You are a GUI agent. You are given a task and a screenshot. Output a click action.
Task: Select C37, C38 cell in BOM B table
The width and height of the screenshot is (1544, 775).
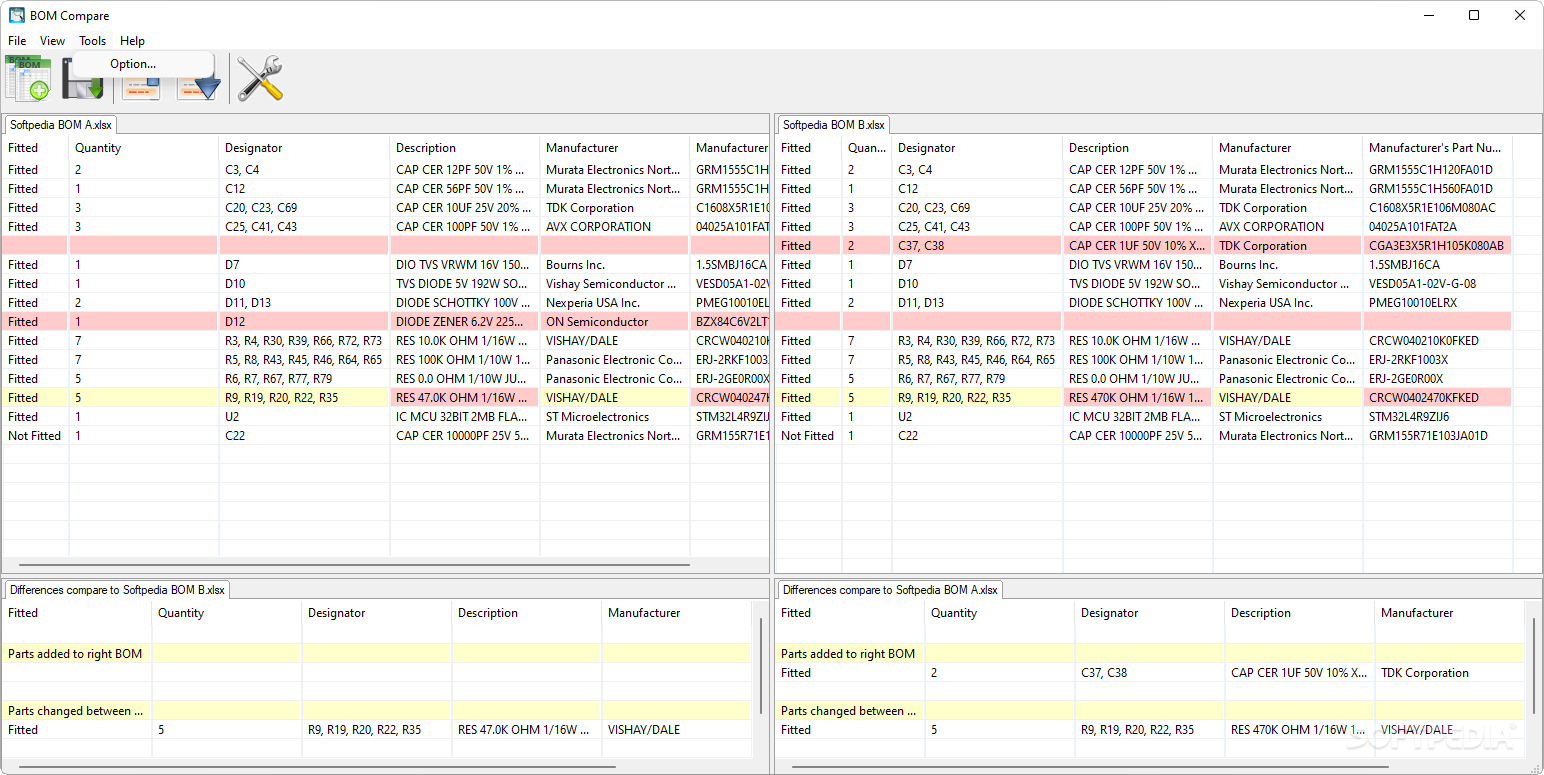coord(977,246)
